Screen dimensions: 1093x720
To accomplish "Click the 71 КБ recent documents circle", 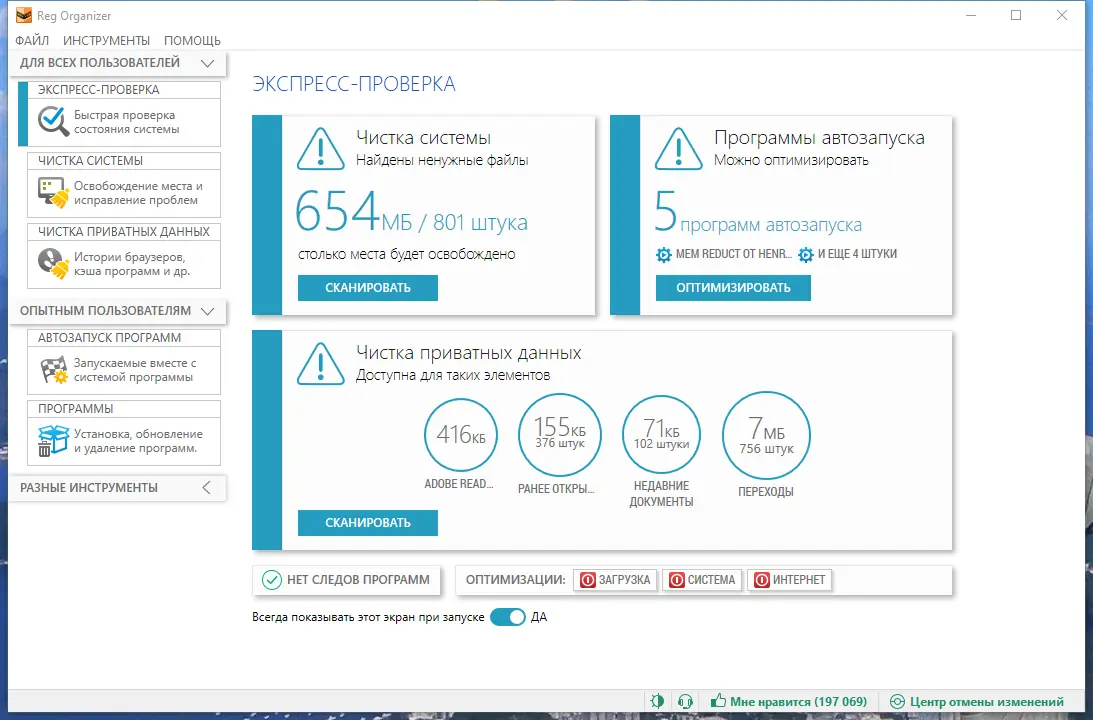I will point(662,435).
